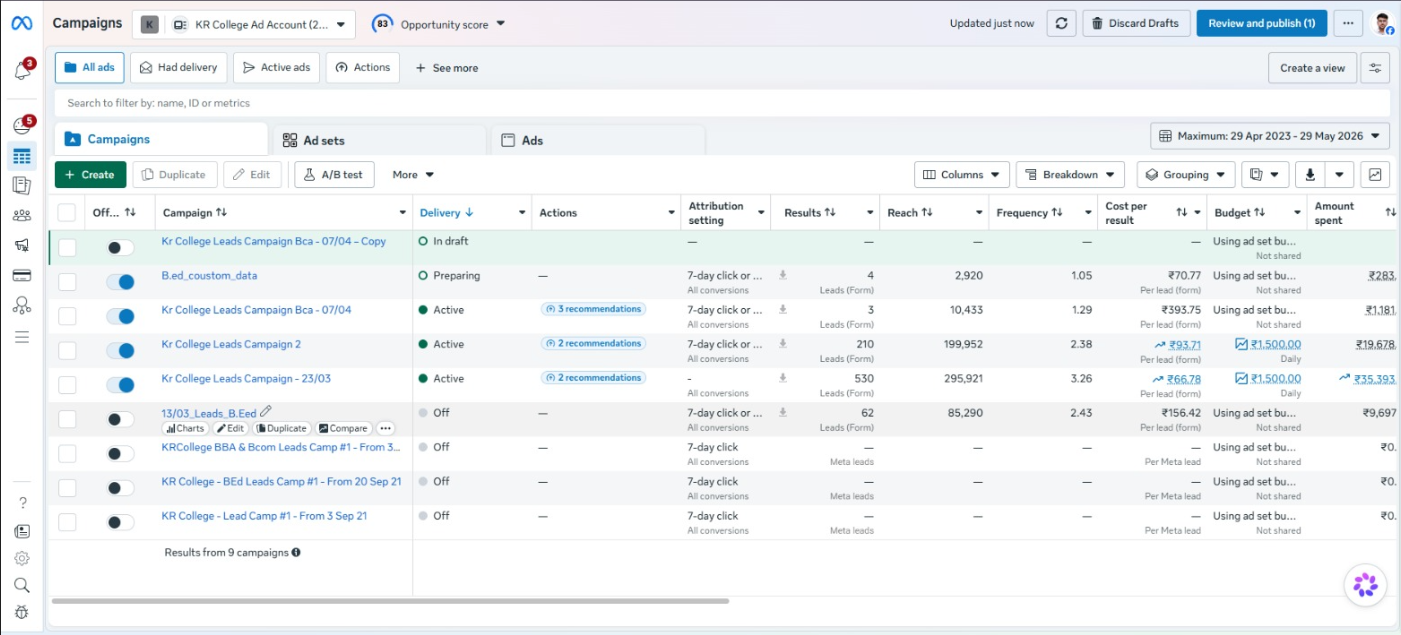
Task: Click the pencil icon next to 13/03_Leads_B.Eed
Action: pyautogui.click(x=266, y=412)
